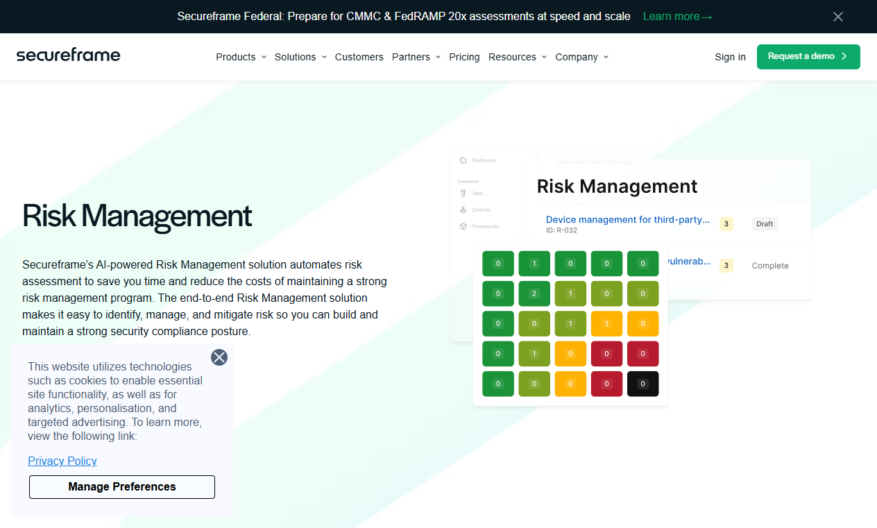Expand the Solutions menu chevron
Viewport: 877px width, 528px height.
point(324,57)
